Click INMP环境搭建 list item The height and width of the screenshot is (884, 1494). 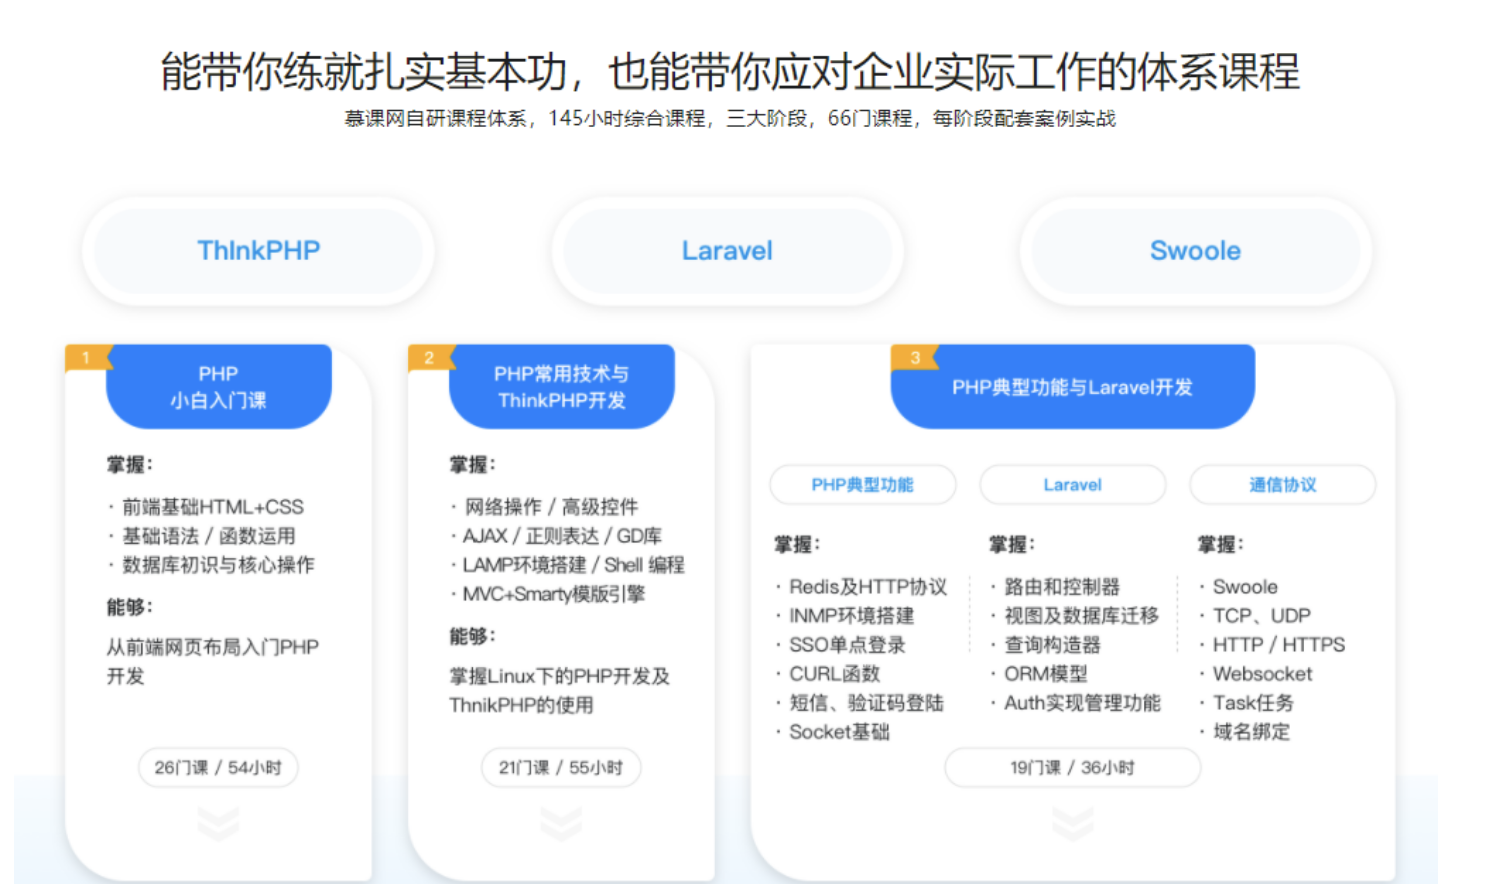pos(852,616)
